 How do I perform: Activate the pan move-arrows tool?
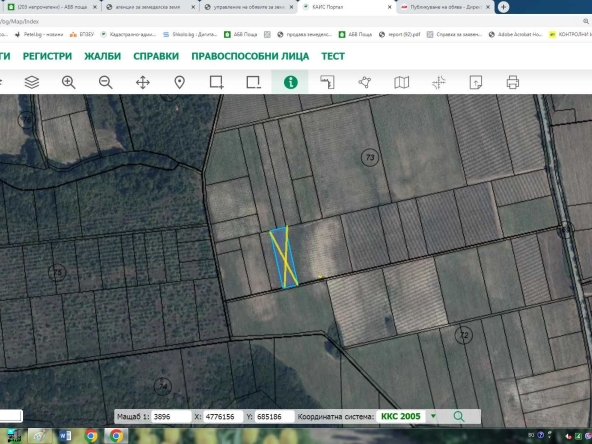143,82
